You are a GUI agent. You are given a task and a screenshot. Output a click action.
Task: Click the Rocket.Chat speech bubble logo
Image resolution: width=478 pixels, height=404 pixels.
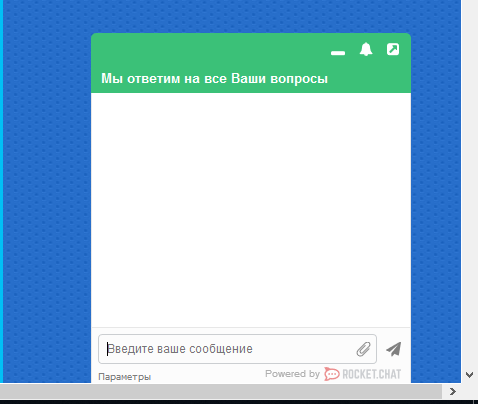332,374
